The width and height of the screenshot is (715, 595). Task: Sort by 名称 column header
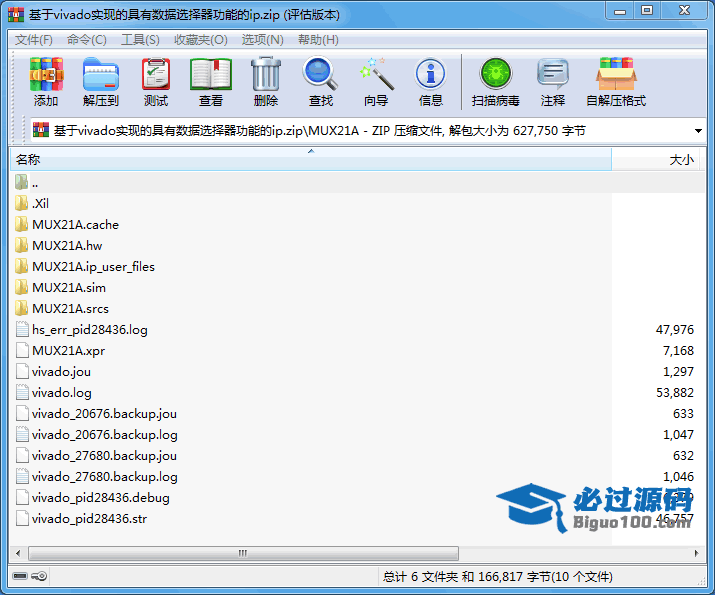click(x=28, y=160)
